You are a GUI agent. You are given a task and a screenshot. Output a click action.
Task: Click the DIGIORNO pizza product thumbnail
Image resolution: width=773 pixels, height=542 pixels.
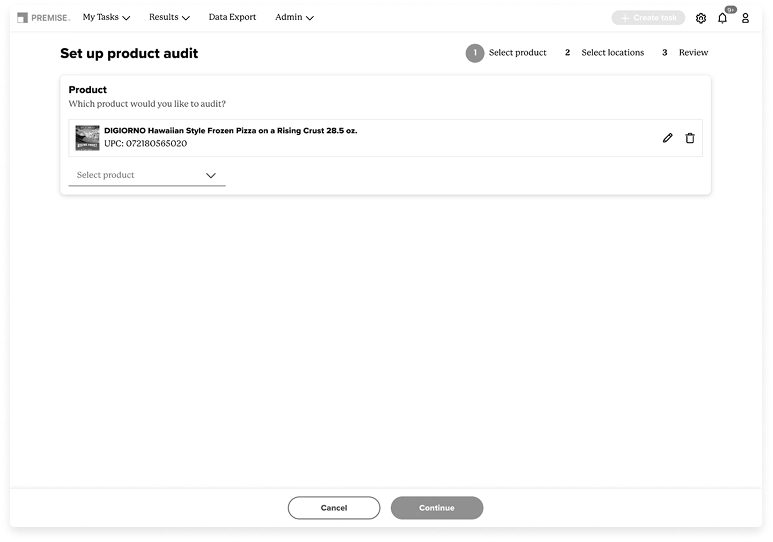point(87,138)
